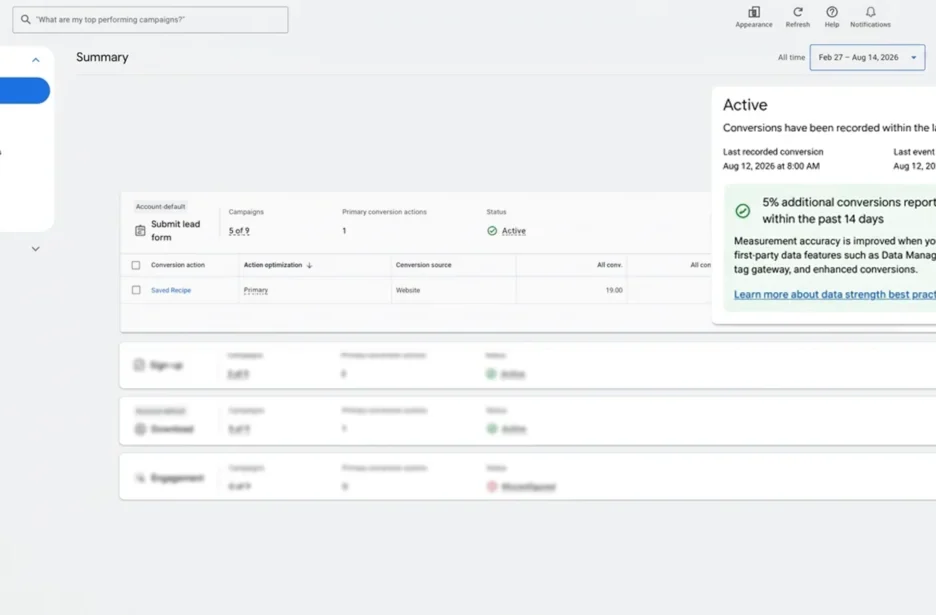936x615 pixels.
Task: Focus the top performing campaigns search field
Action: (x=150, y=20)
